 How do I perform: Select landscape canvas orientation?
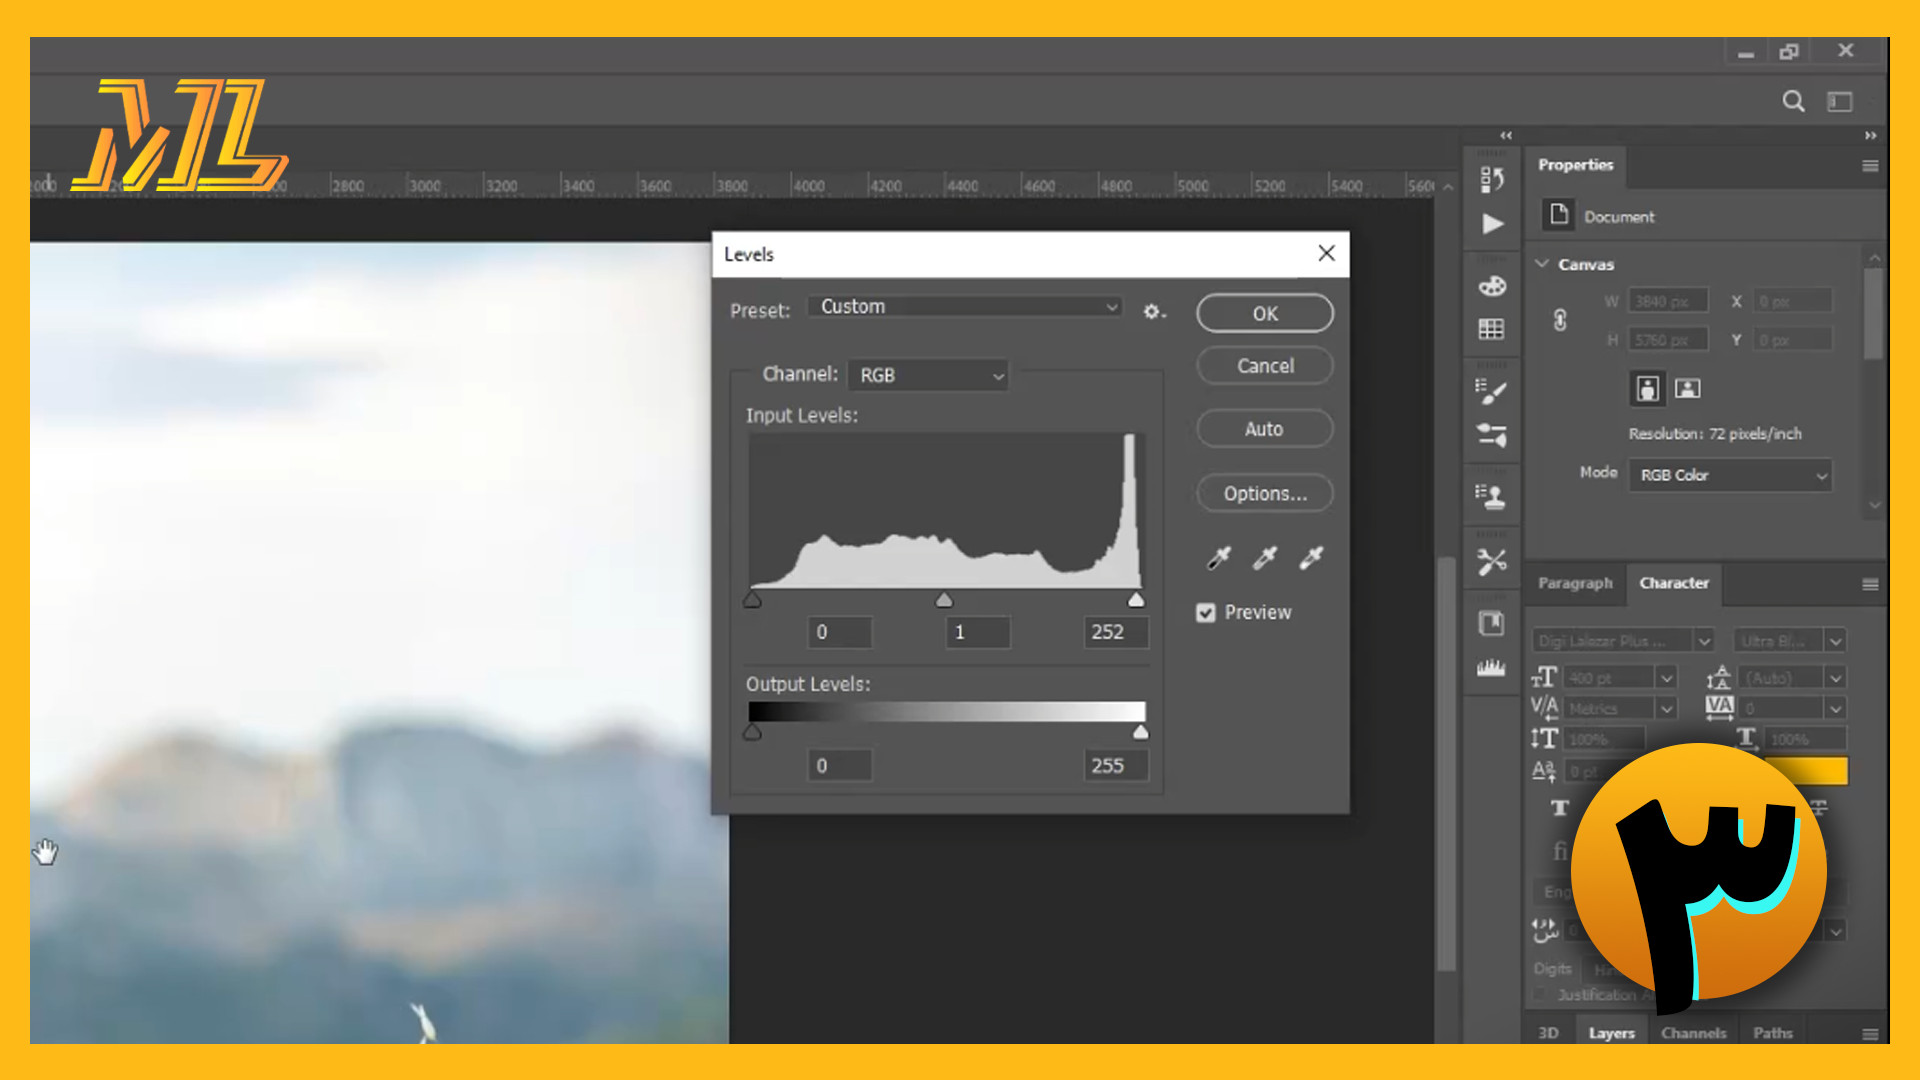pyautogui.click(x=1688, y=388)
